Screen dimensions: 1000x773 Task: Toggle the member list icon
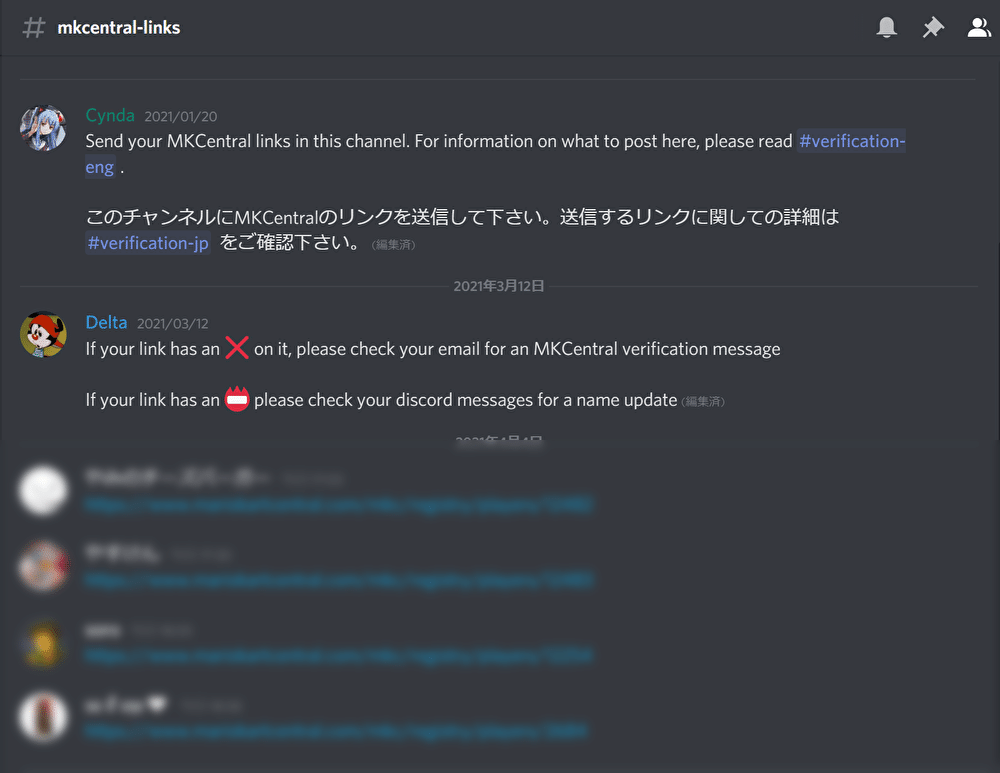(x=980, y=27)
